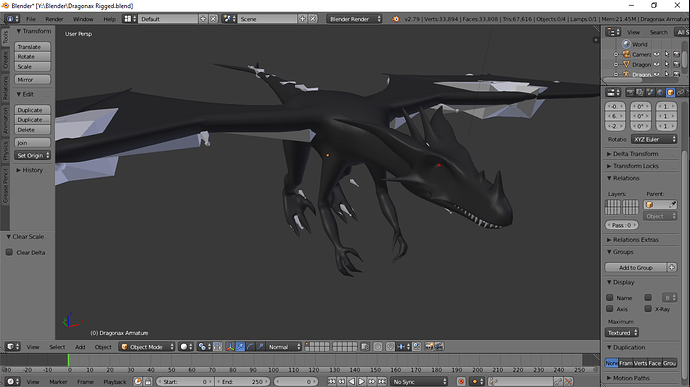The height and width of the screenshot is (387, 690).
Task: Open the Help menu
Action: (x=109, y=19)
